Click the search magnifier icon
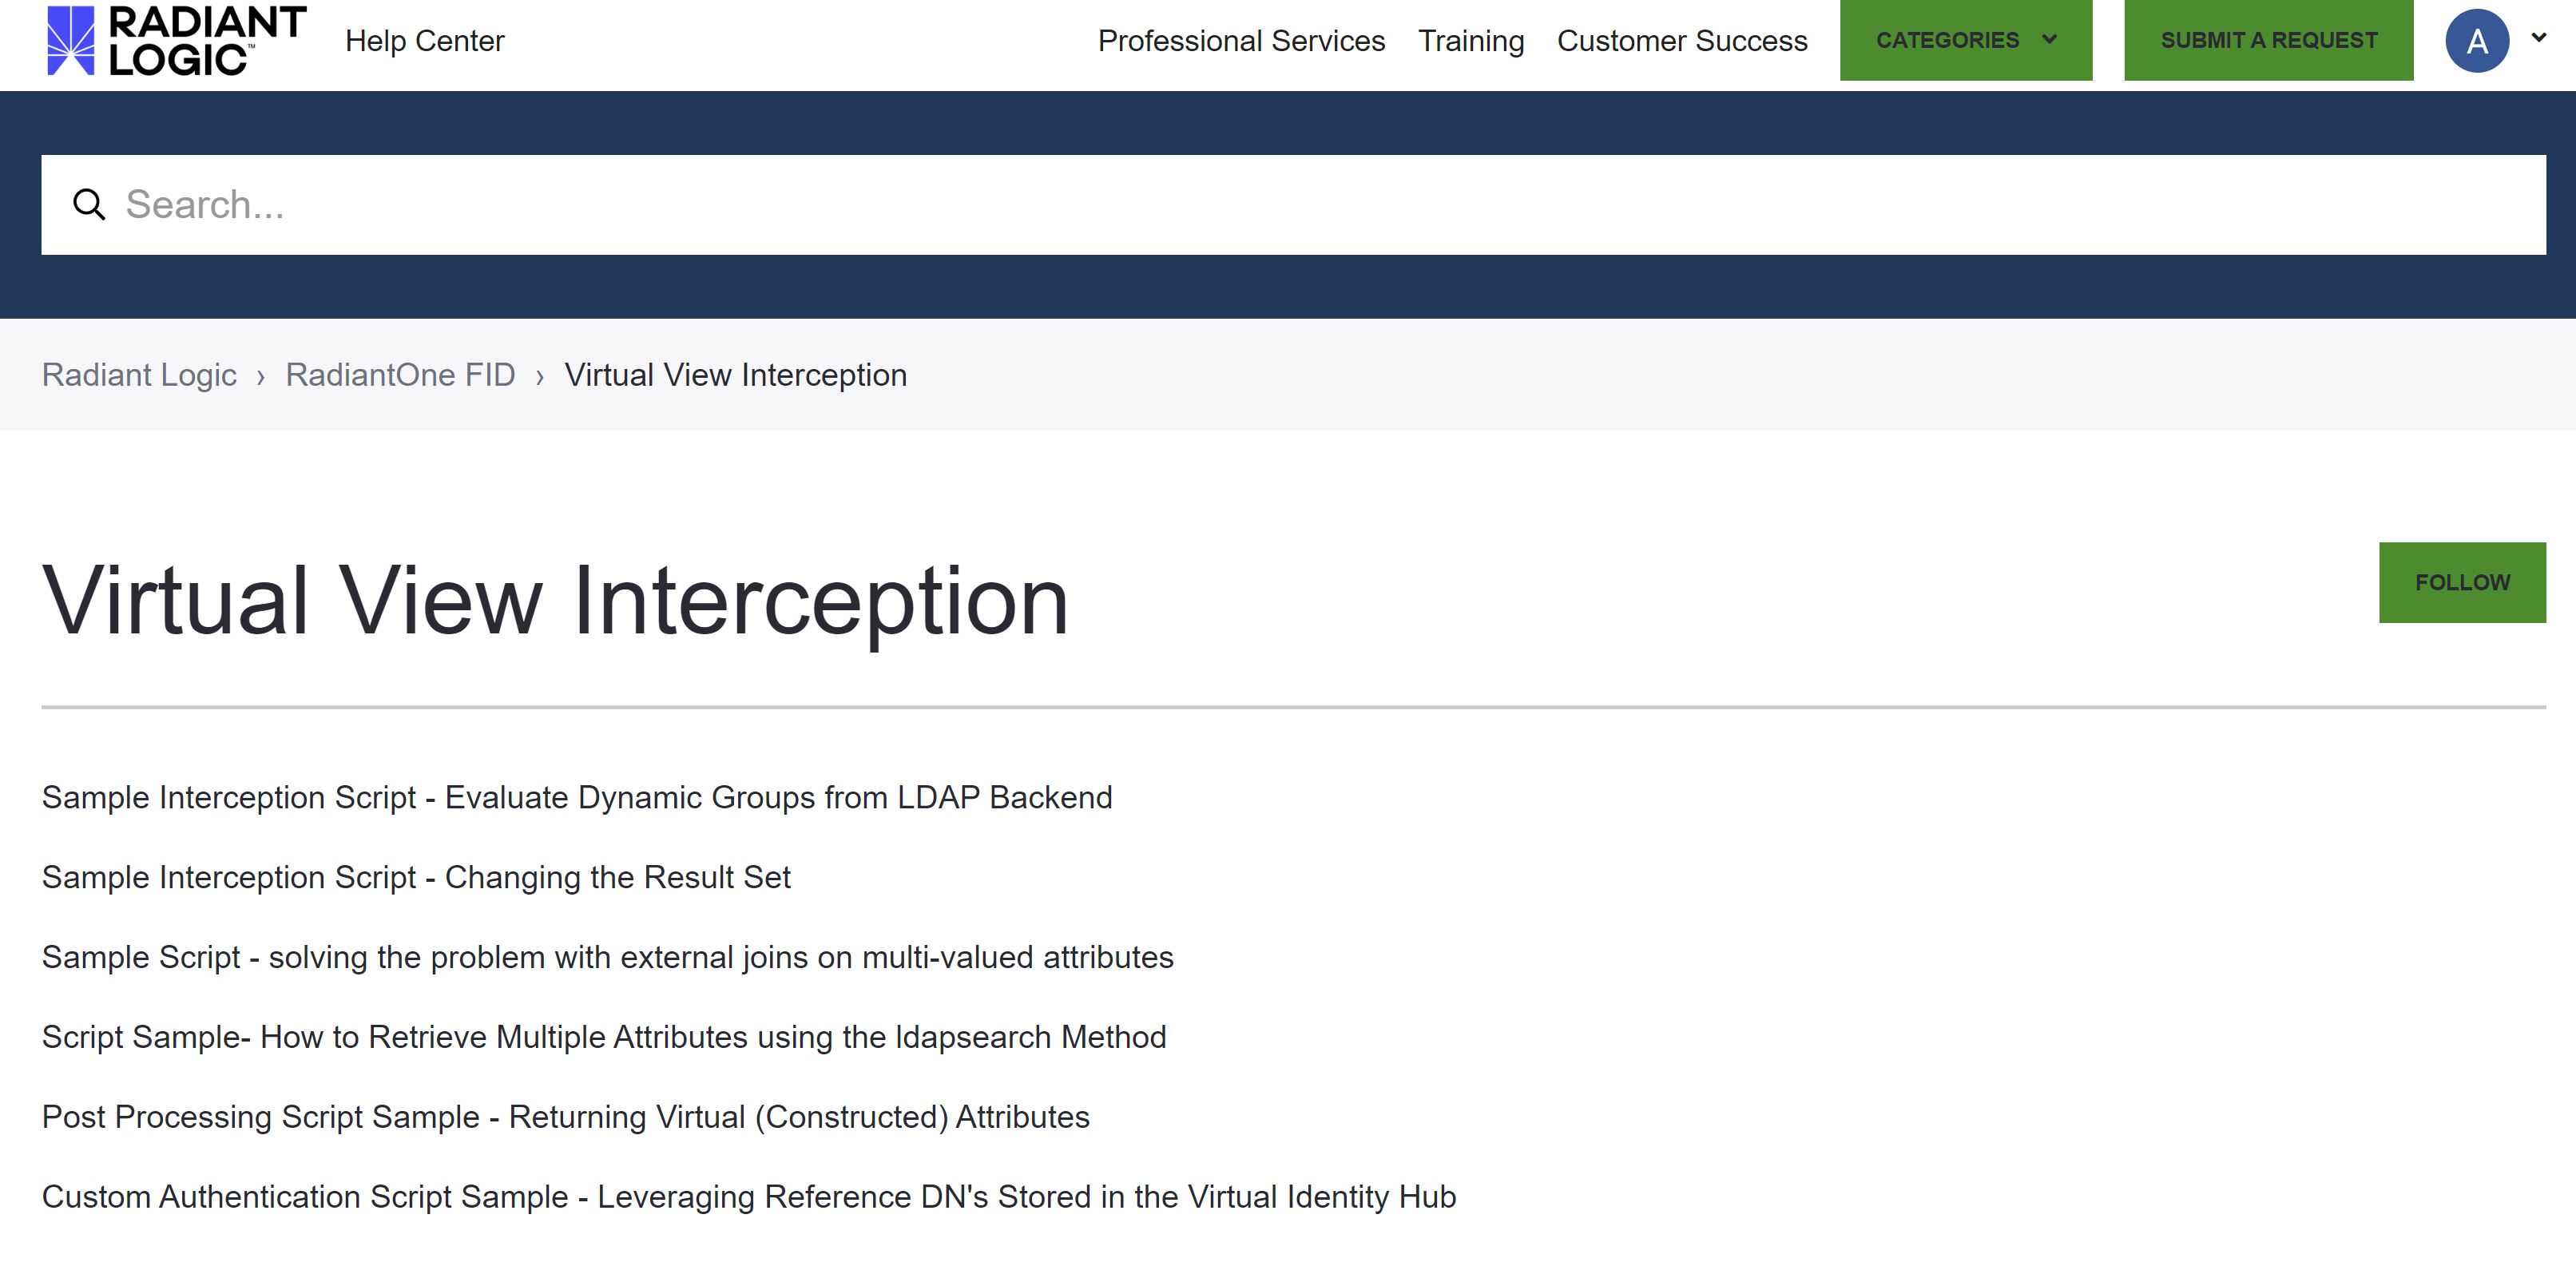 tap(89, 204)
